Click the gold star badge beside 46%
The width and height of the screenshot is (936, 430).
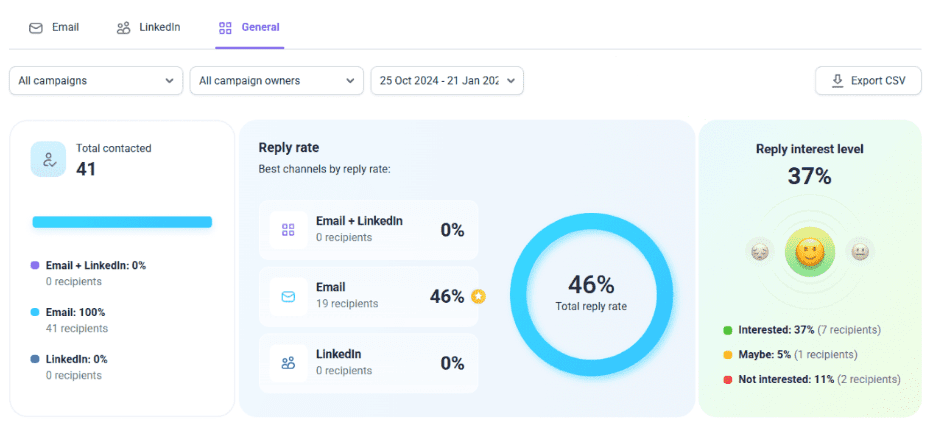pos(478,296)
